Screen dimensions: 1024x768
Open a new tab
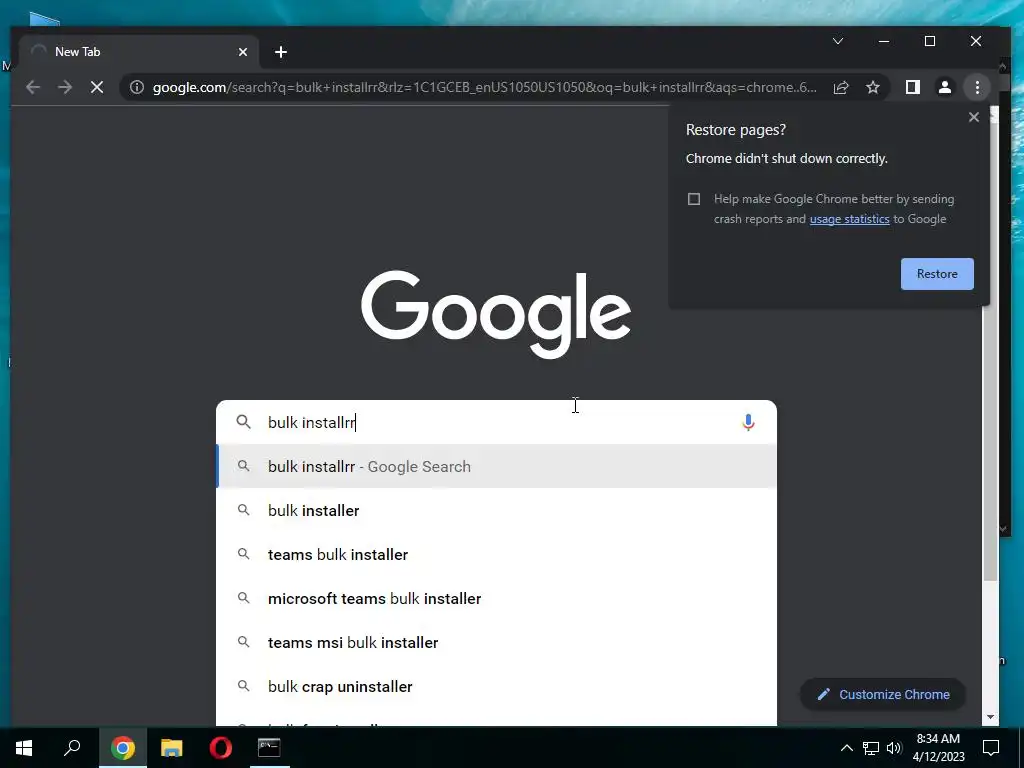point(281,52)
